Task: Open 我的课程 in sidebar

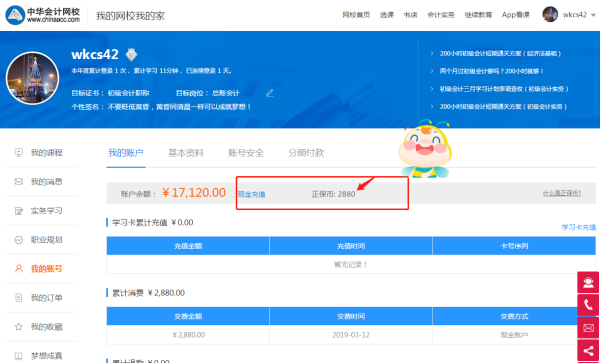Action: click(46, 153)
